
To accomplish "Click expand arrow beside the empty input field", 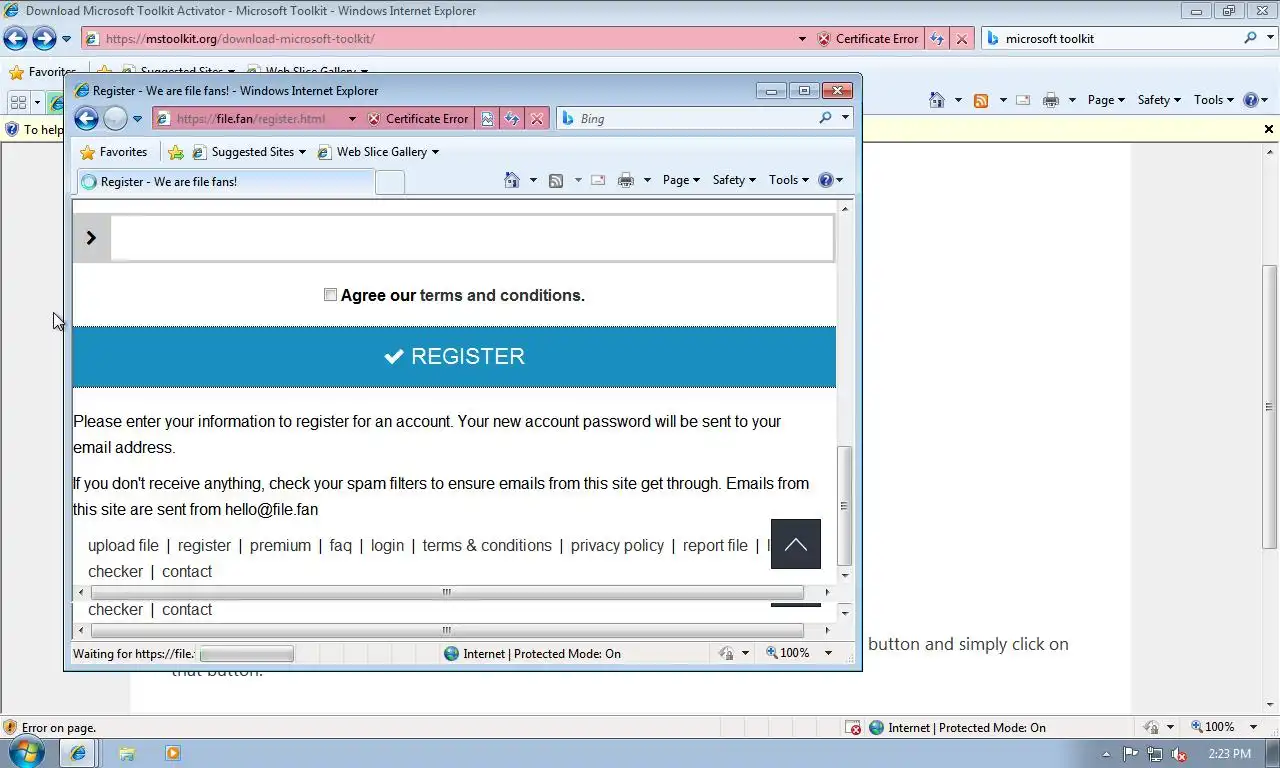I will click(91, 238).
